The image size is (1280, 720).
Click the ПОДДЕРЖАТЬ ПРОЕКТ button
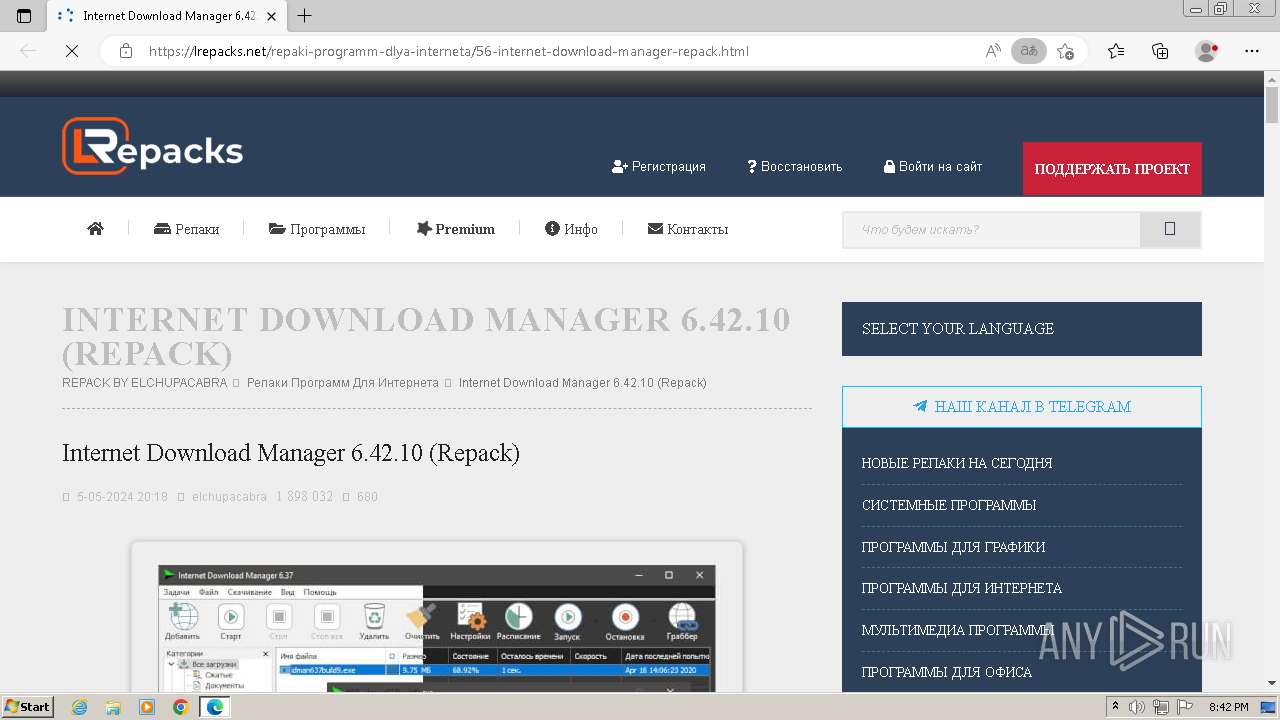point(1112,169)
